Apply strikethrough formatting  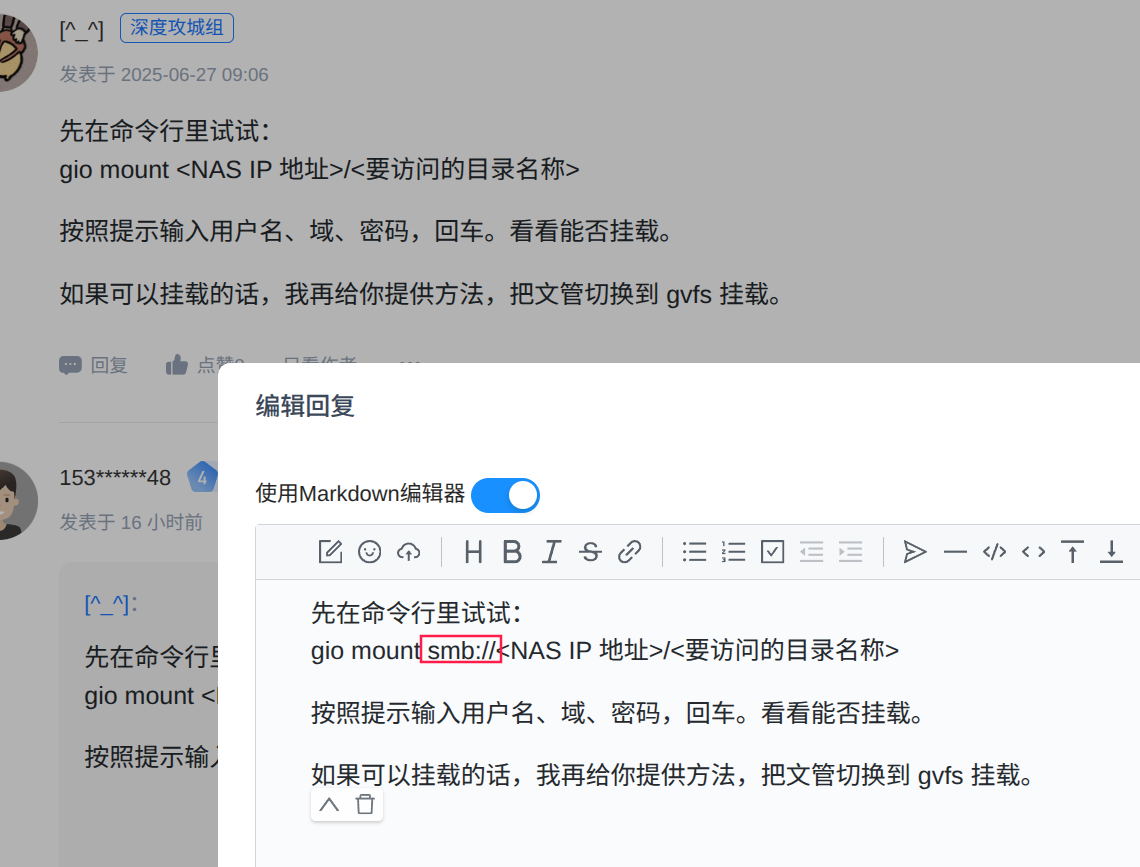tap(590, 552)
